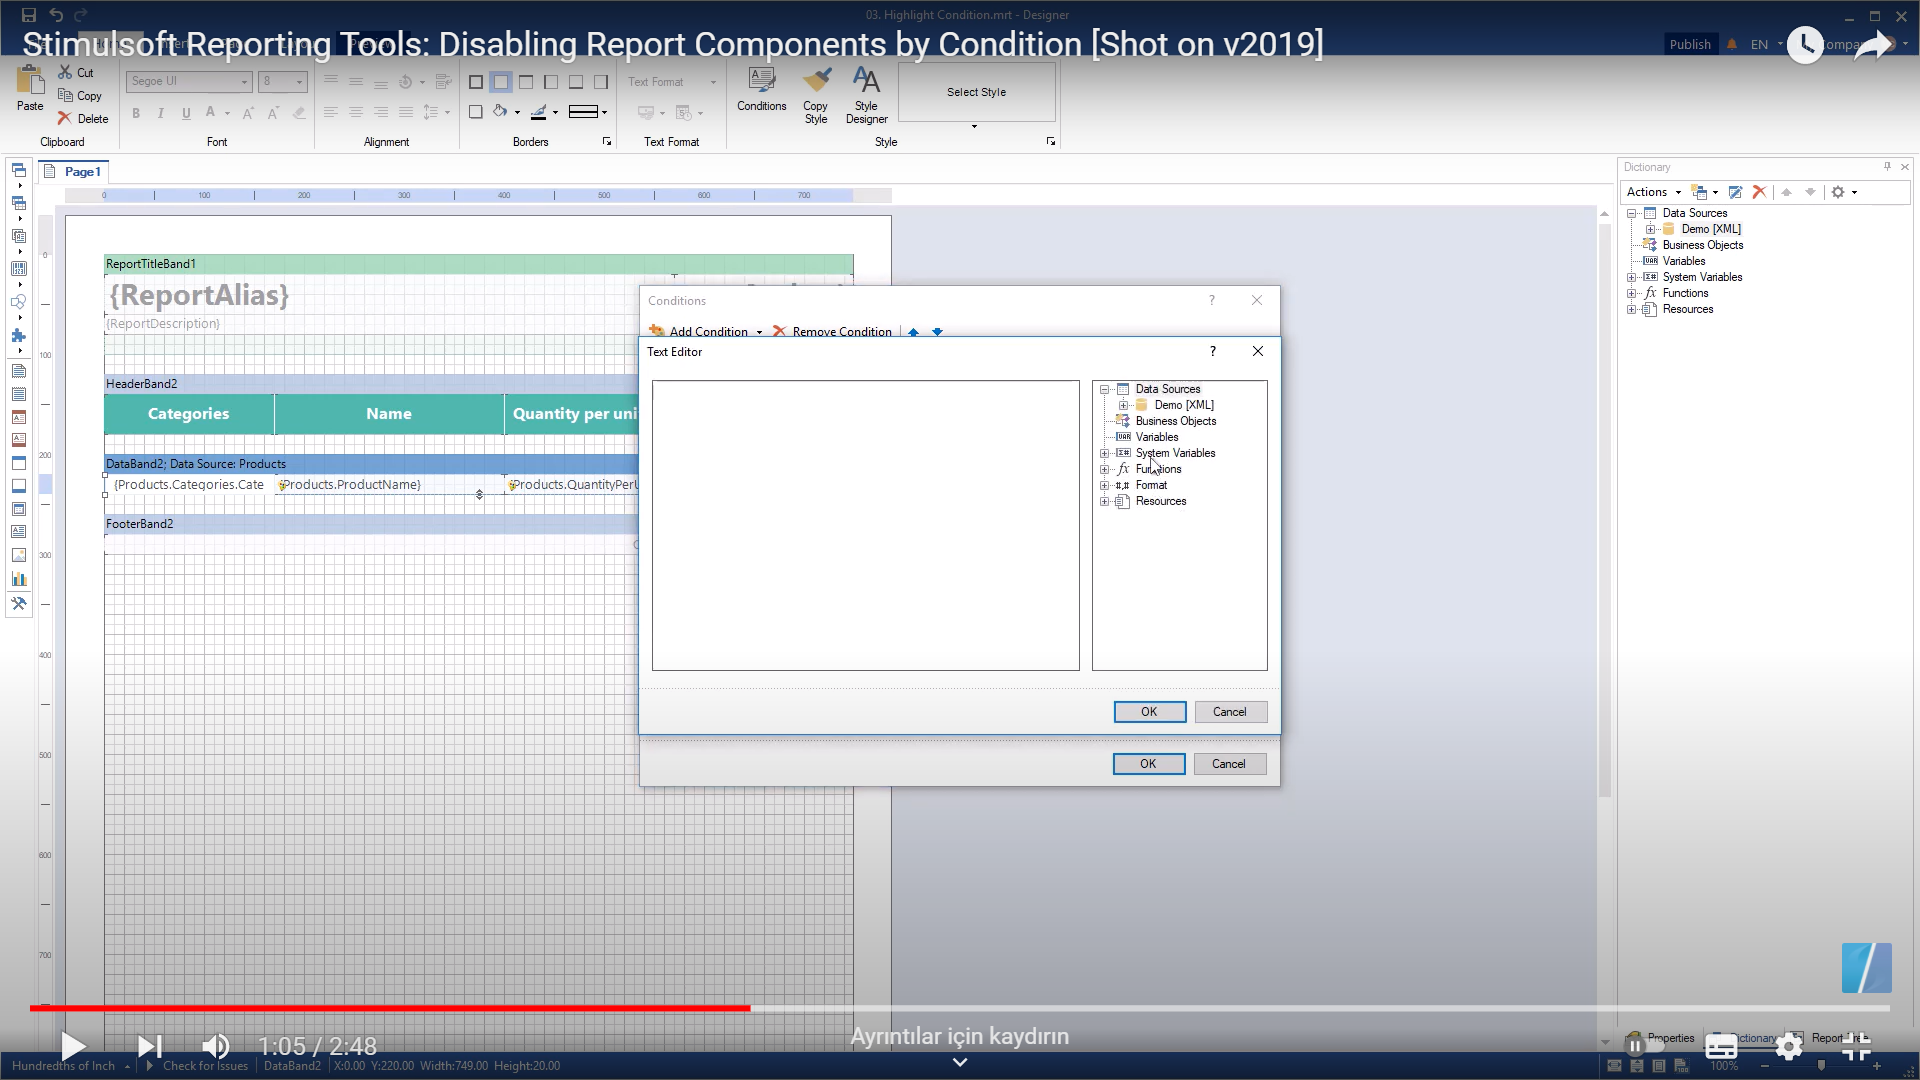Click the Publish button
Viewport: 1920px width, 1080px height.
pos(1690,44)
